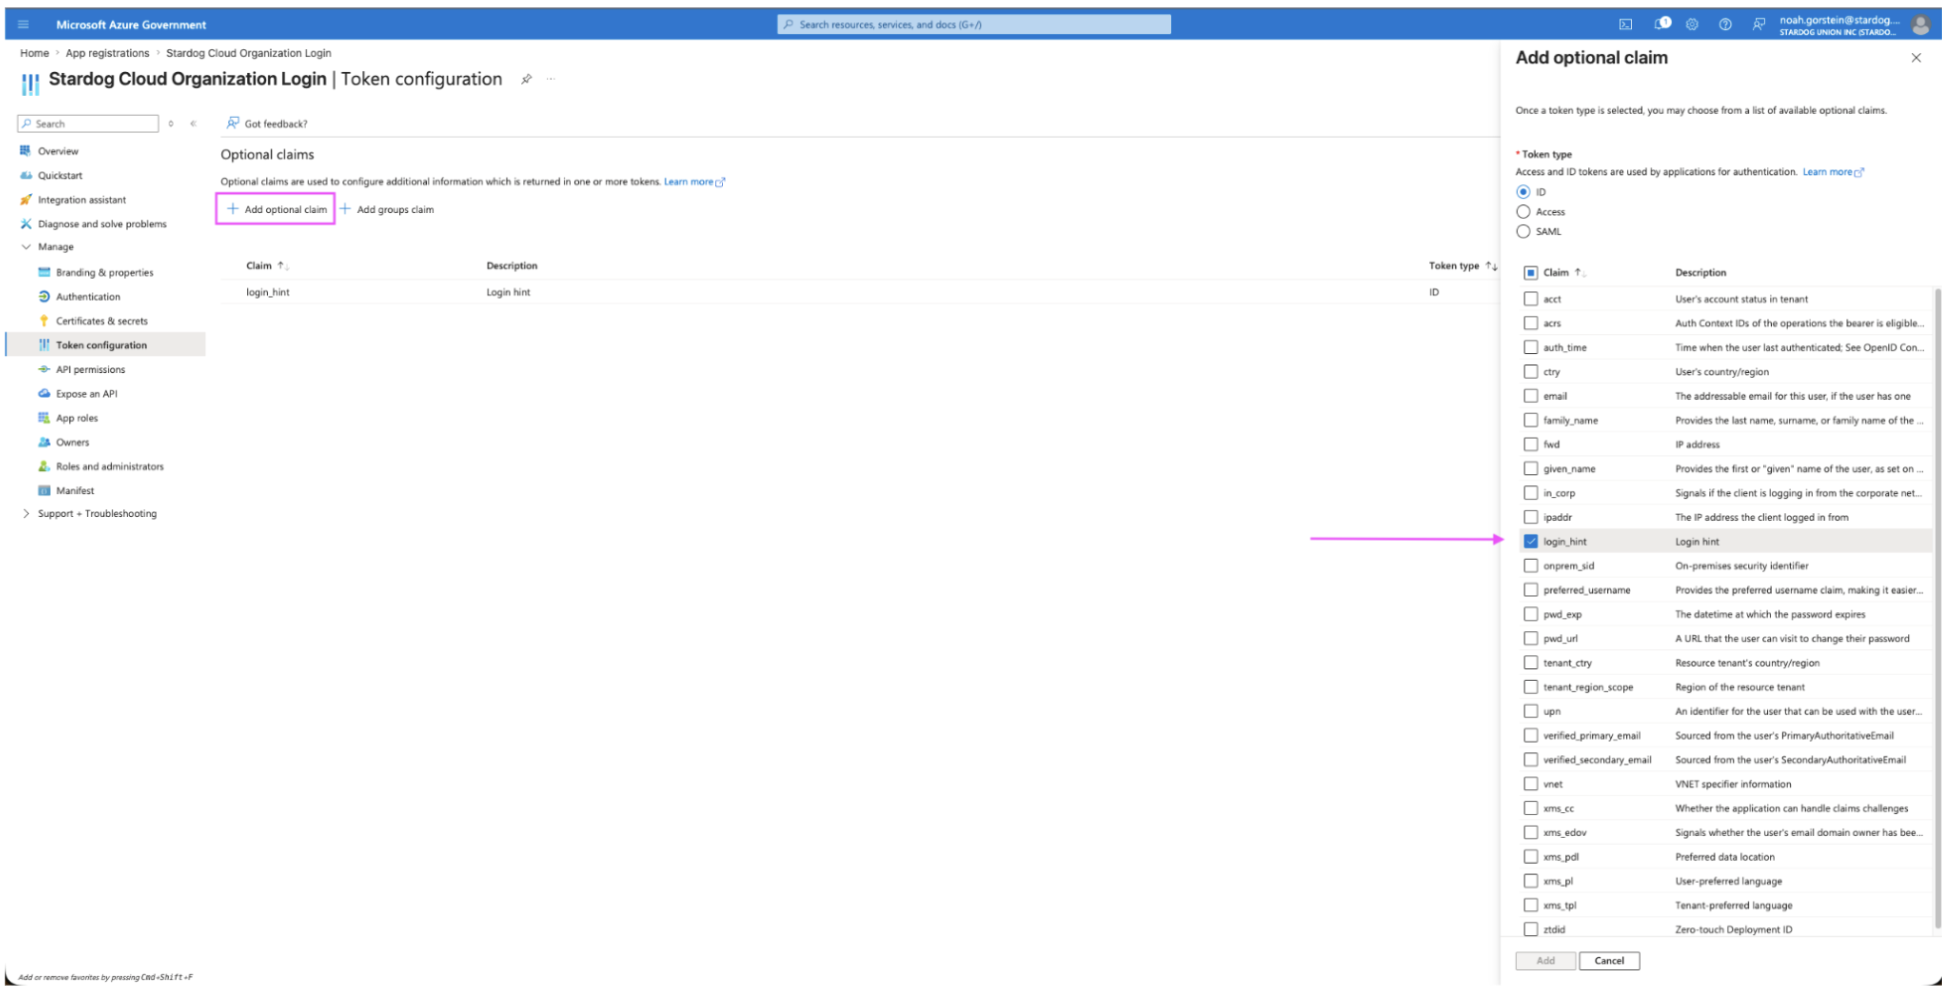Click the App roles icon
Viewport: 1948px width, 998px height.
coord(44,418)
